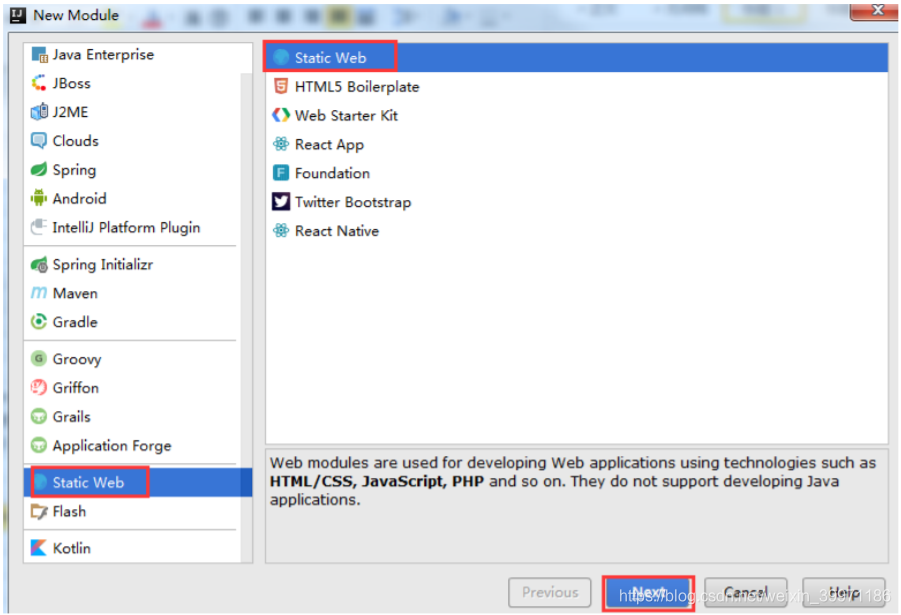Screen dimensions: 901x615
Task: Click the Spring leaf icon
Action: click(39, 170)
